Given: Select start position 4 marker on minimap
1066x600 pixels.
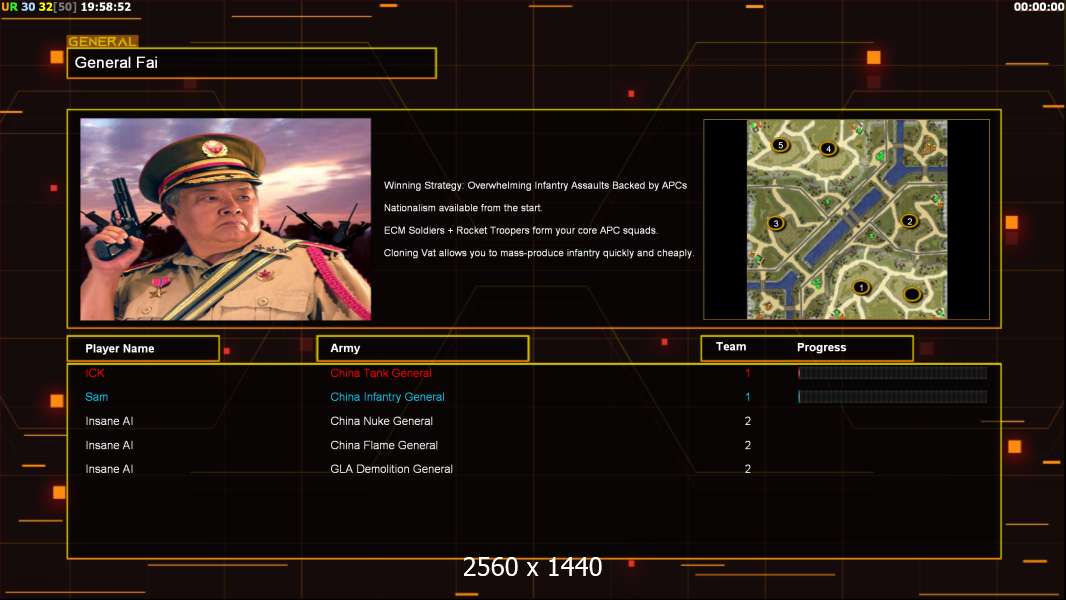Looking at the screenshot, I should [x=828, y=149].
